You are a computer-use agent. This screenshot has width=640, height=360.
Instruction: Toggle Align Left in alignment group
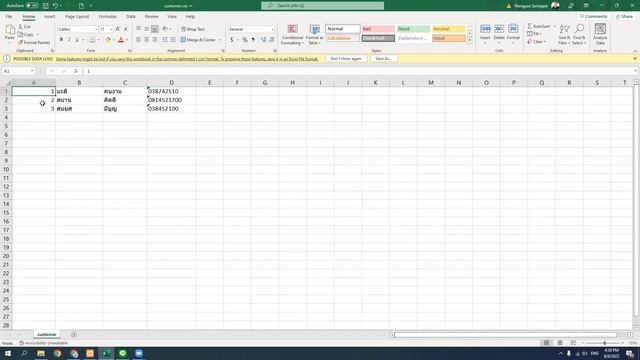point(138,40)
